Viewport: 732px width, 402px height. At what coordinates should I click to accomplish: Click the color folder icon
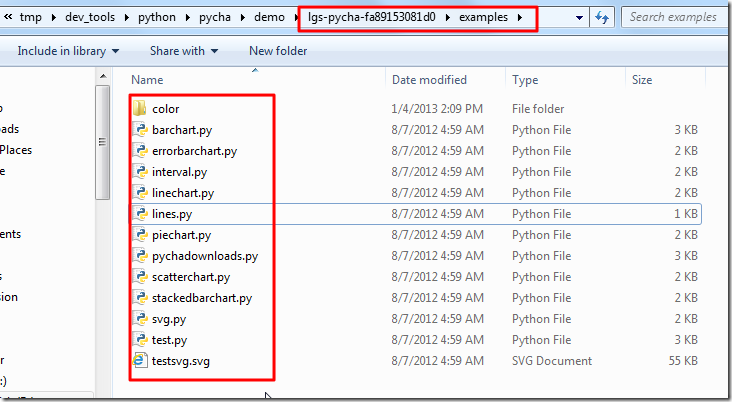point(140,109)
